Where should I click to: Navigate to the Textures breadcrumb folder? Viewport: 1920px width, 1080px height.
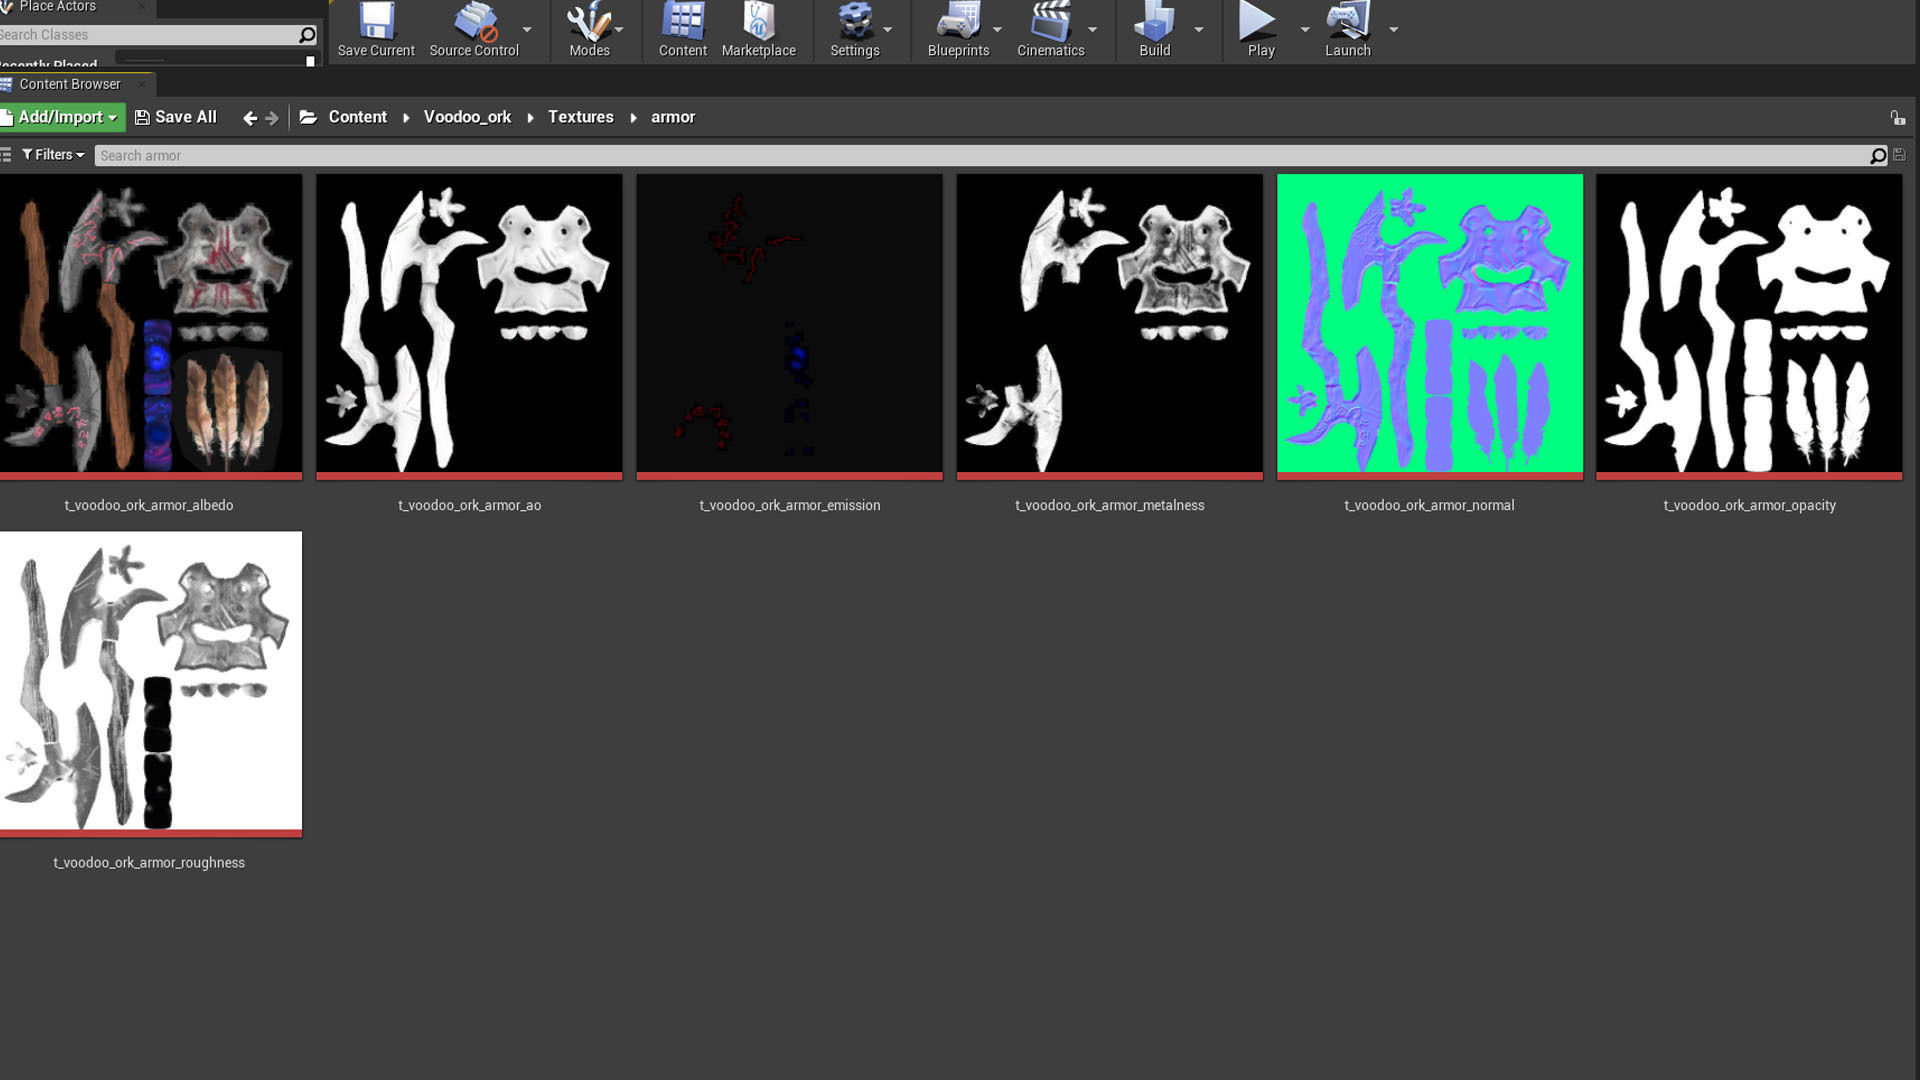click(580, 117)
